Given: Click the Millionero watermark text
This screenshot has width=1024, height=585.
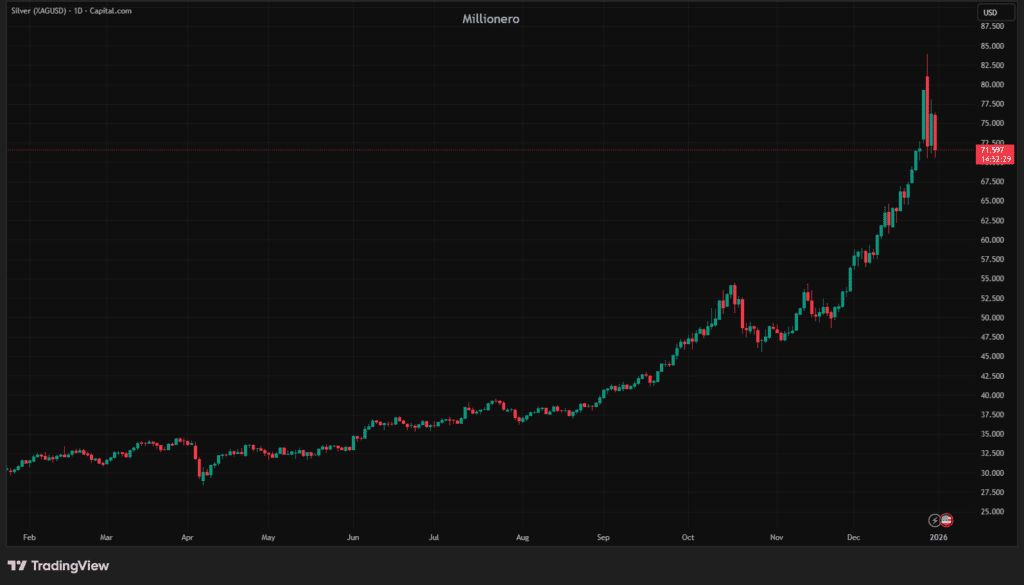Looking at the screenshot, I should pos(490,19).
